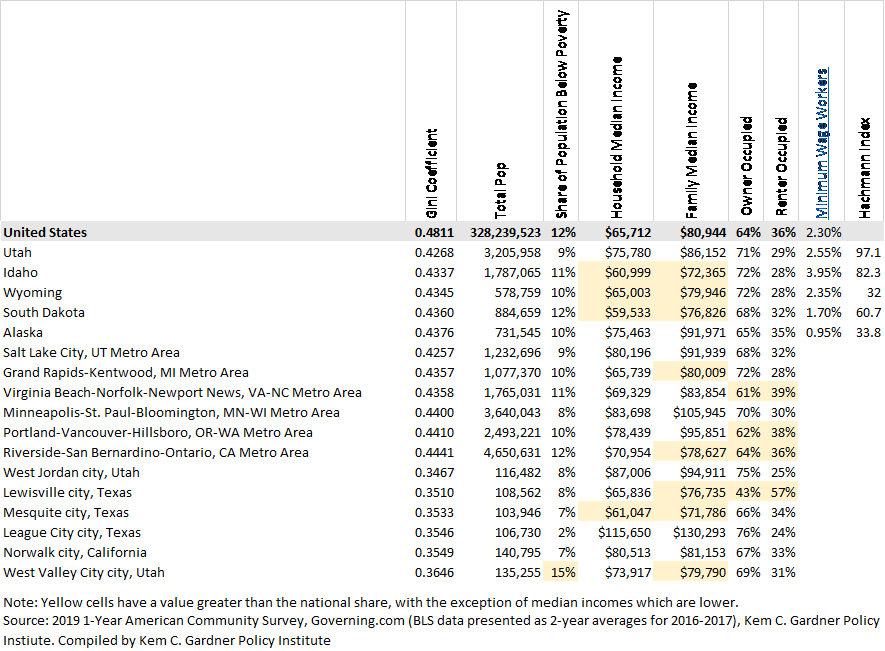Select the Hachmann Index column header
Image resolution: width=885 pixels, height=651 pixels.
(x=864, y=168)
